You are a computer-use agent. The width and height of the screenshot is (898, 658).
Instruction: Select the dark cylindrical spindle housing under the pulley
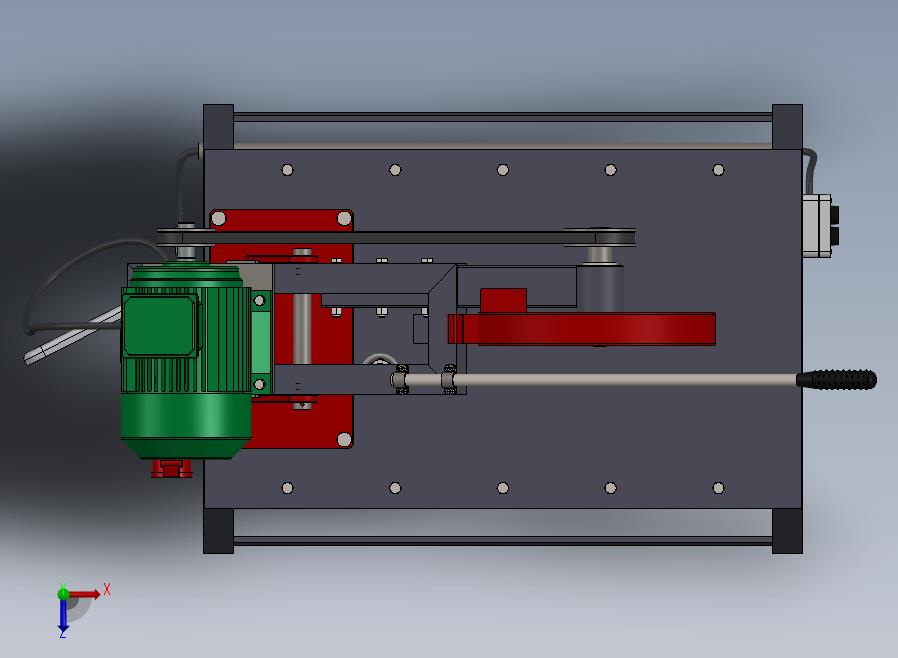tap(600, 288)
